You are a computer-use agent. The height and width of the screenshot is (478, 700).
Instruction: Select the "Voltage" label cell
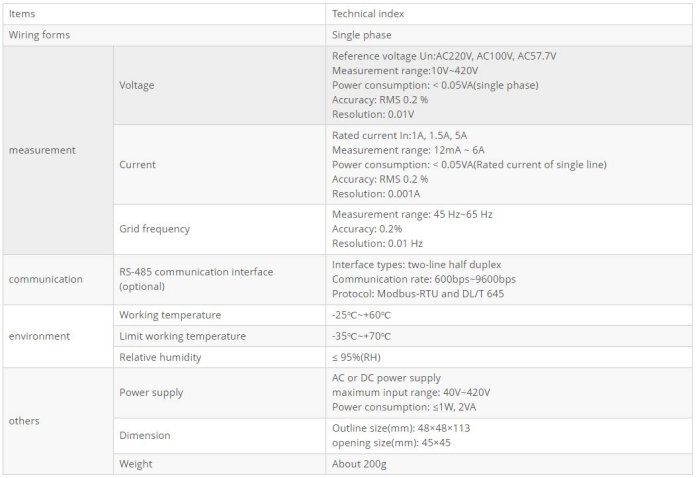click(137, 86)
